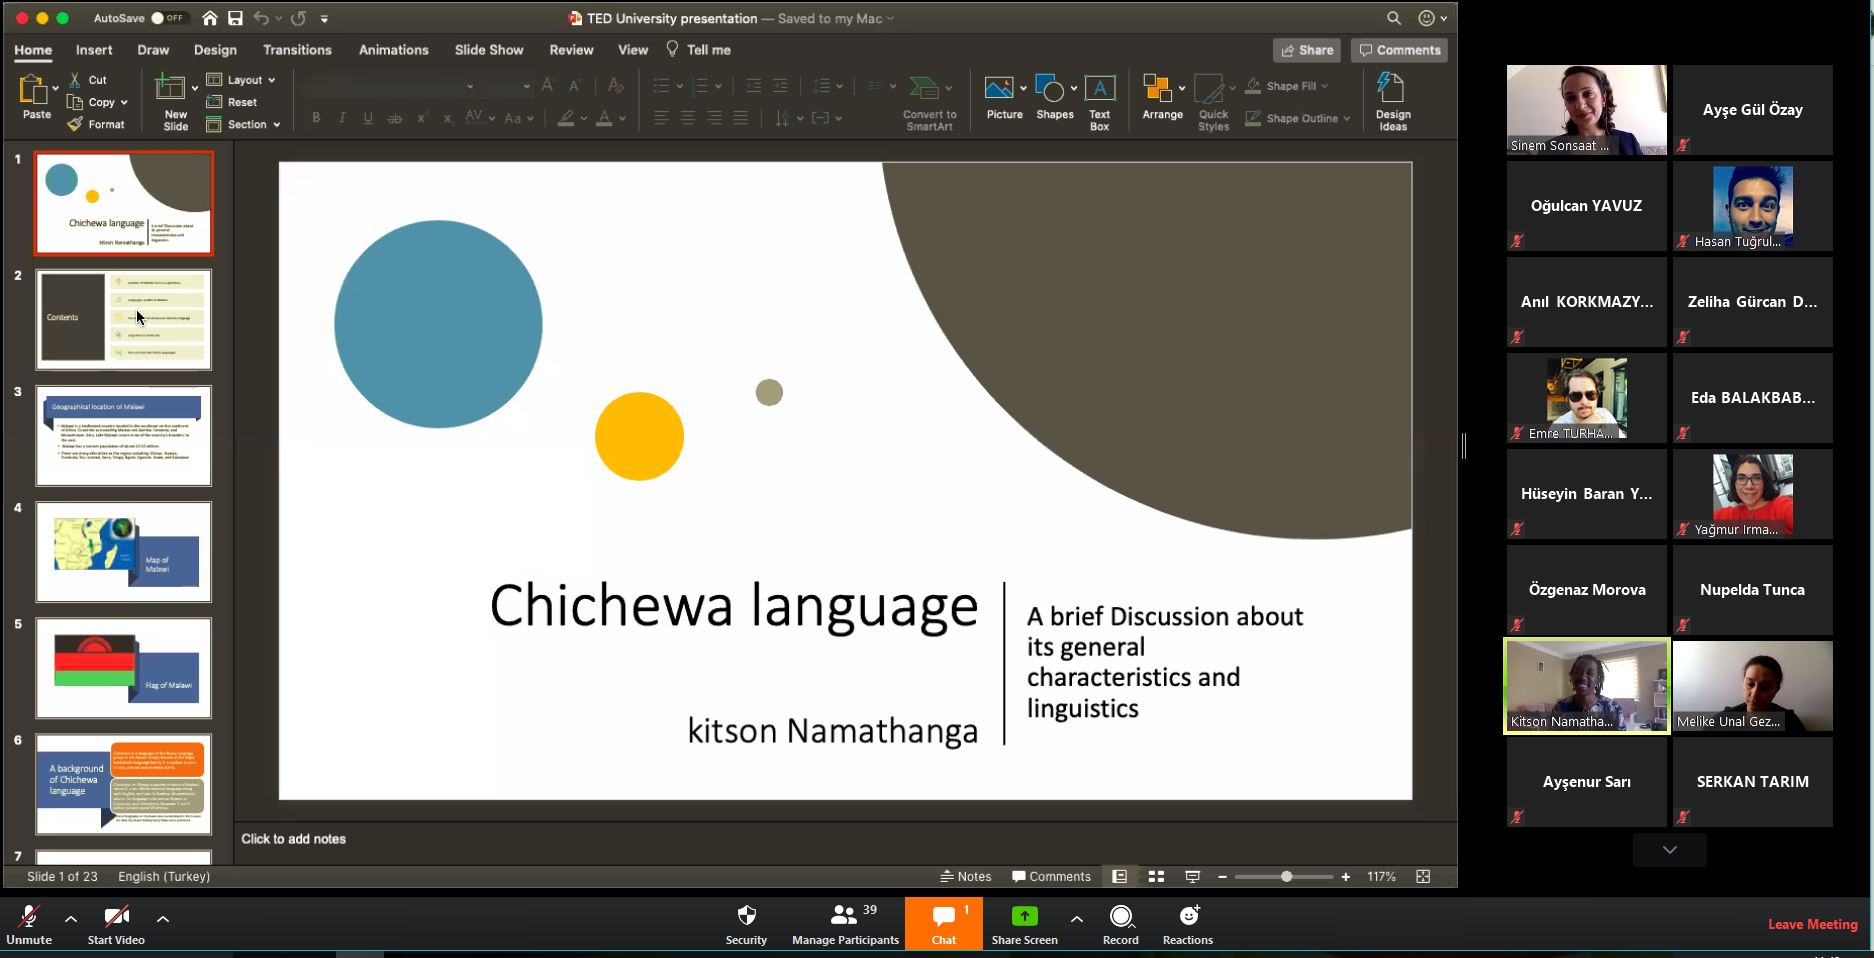This screenshot has height=958, width=1874.
Task: Click Leave Meeting
Action: [x=1812, y=924]
